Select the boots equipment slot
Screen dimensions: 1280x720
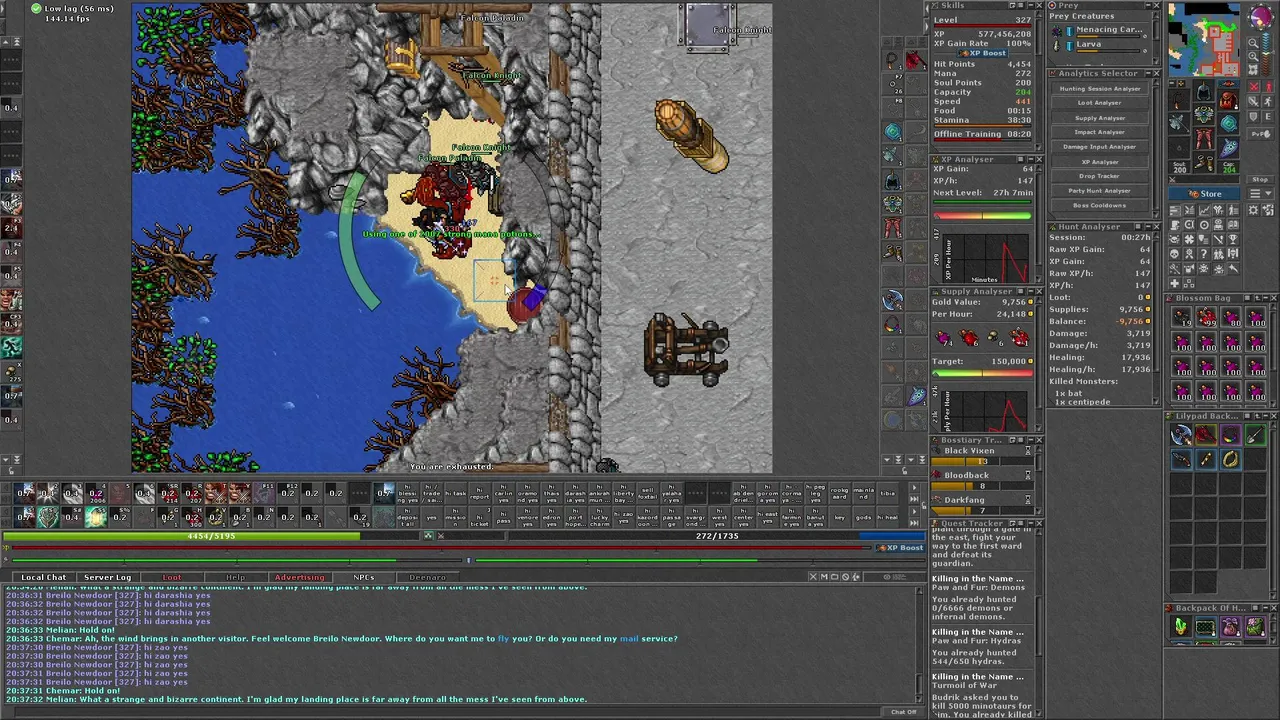(1203, 161)
